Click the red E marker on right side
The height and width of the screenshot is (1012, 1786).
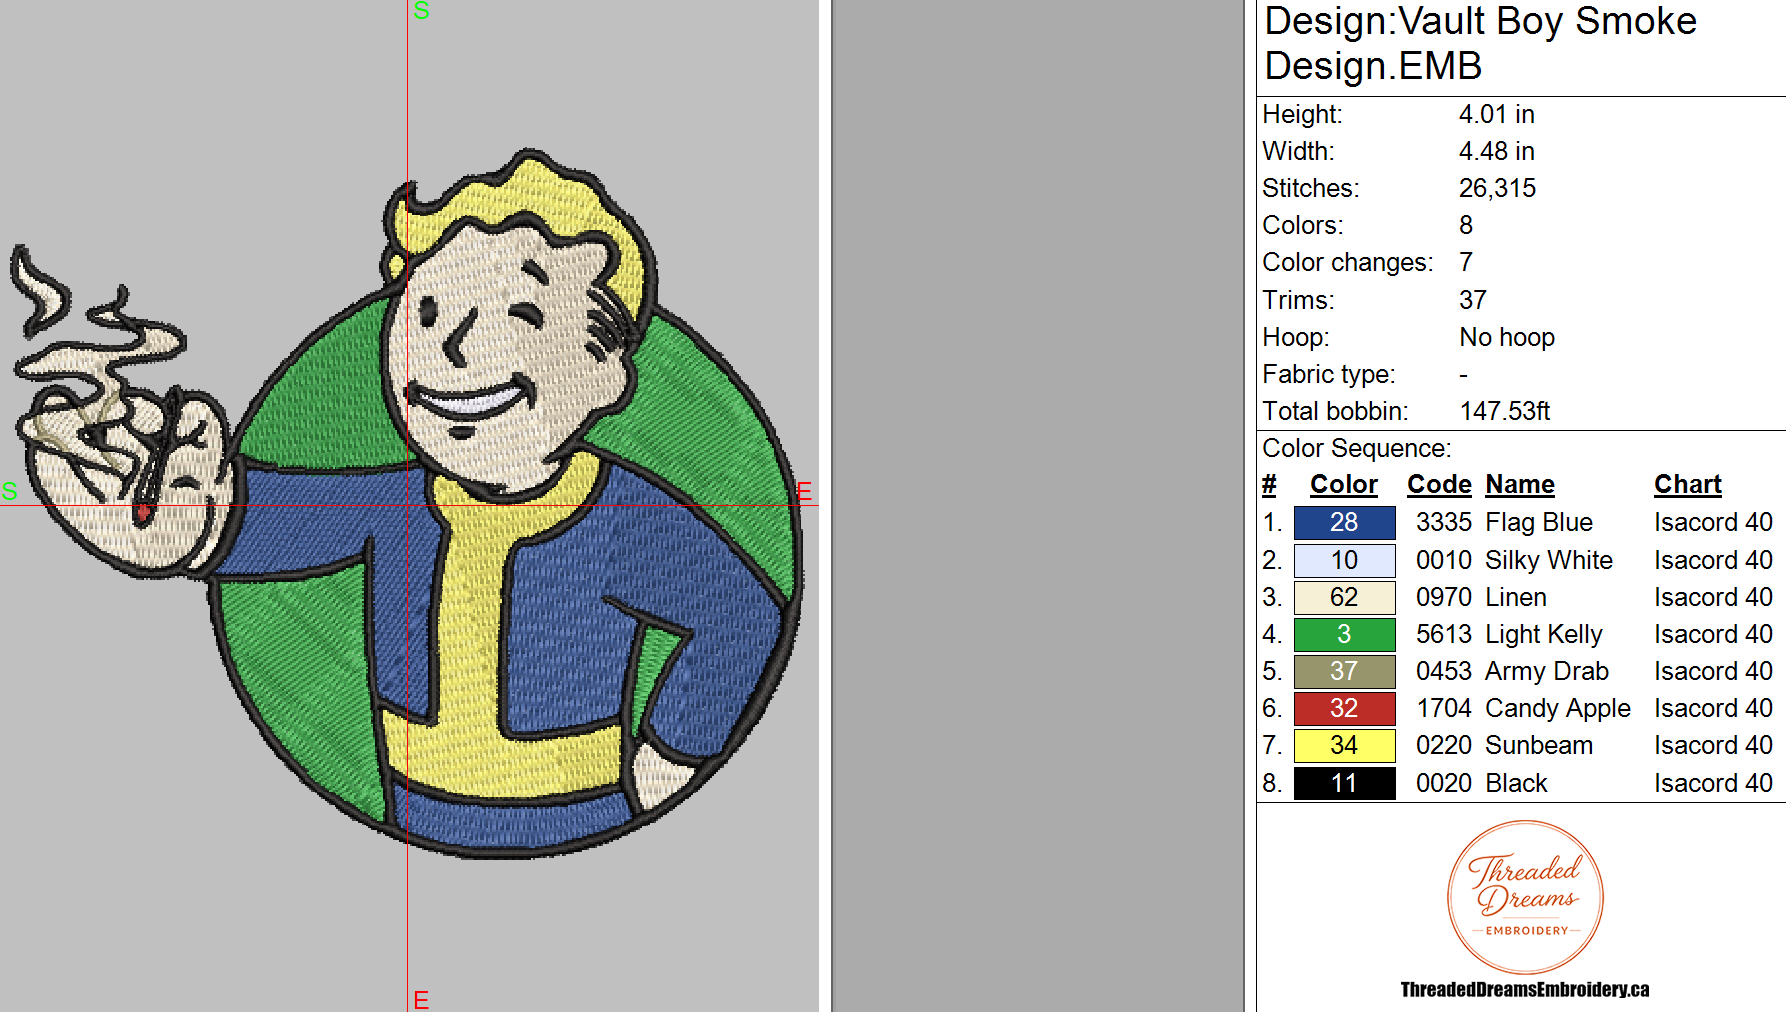coord(804,491)
